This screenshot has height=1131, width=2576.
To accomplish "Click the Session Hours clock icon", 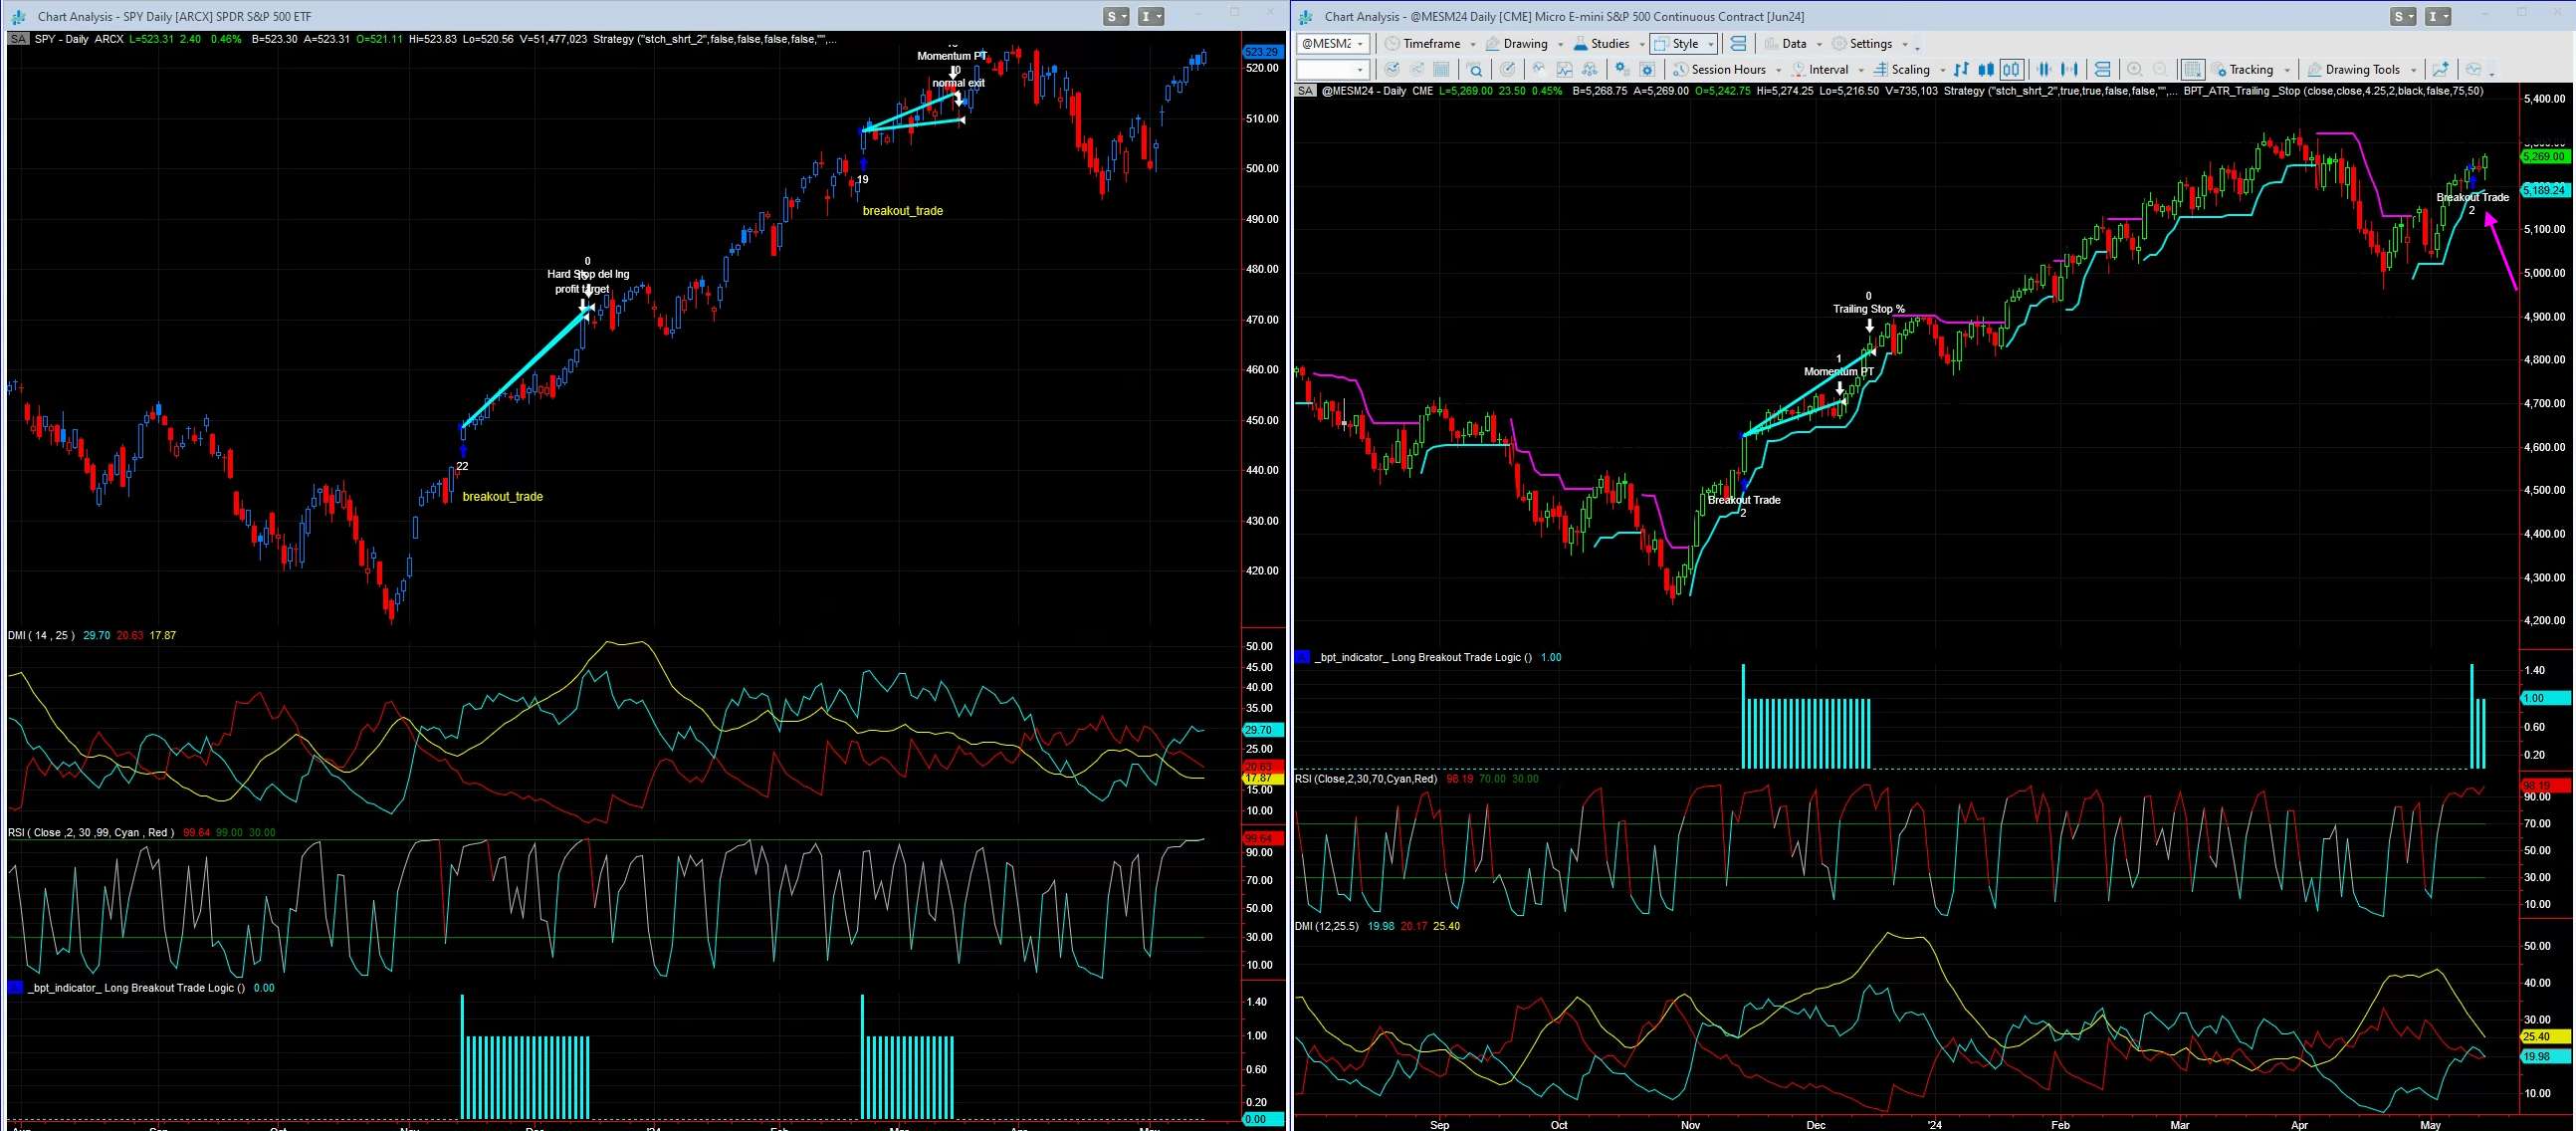I will [x=1681, y=69].
